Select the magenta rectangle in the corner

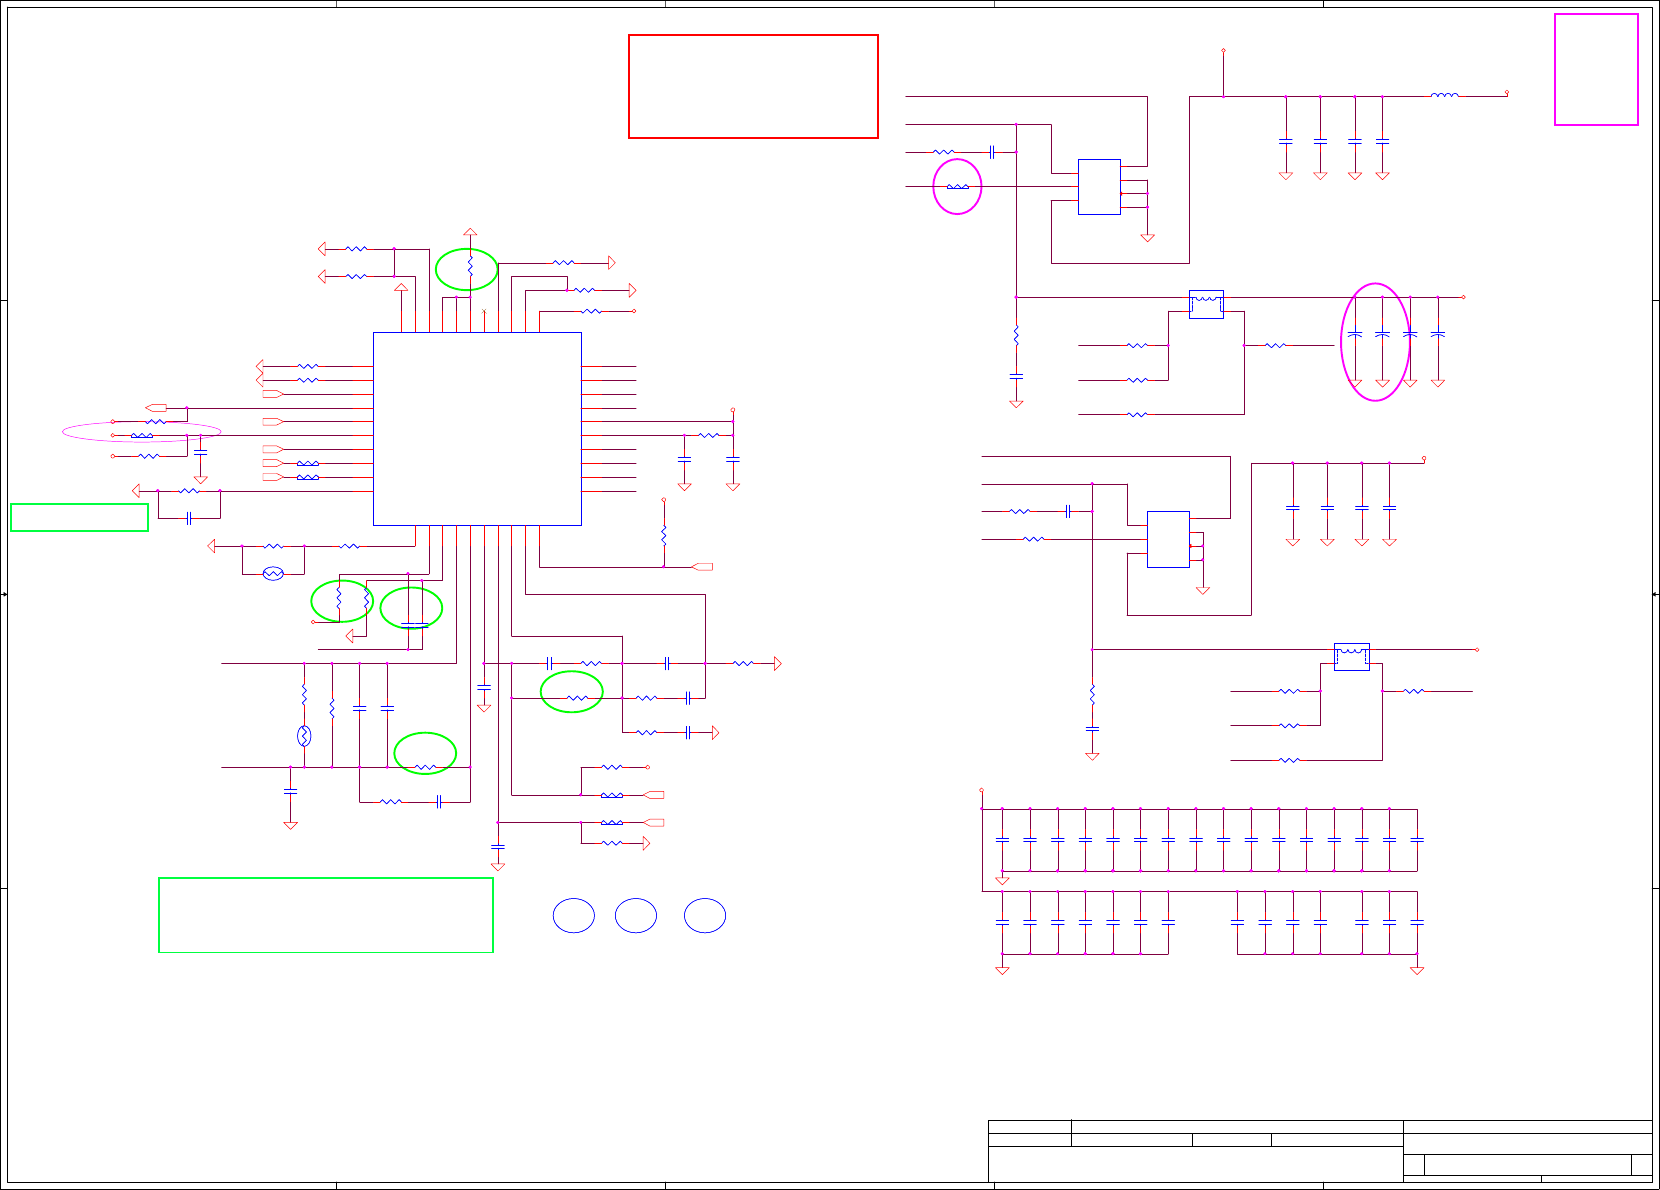click(1596, 69)
